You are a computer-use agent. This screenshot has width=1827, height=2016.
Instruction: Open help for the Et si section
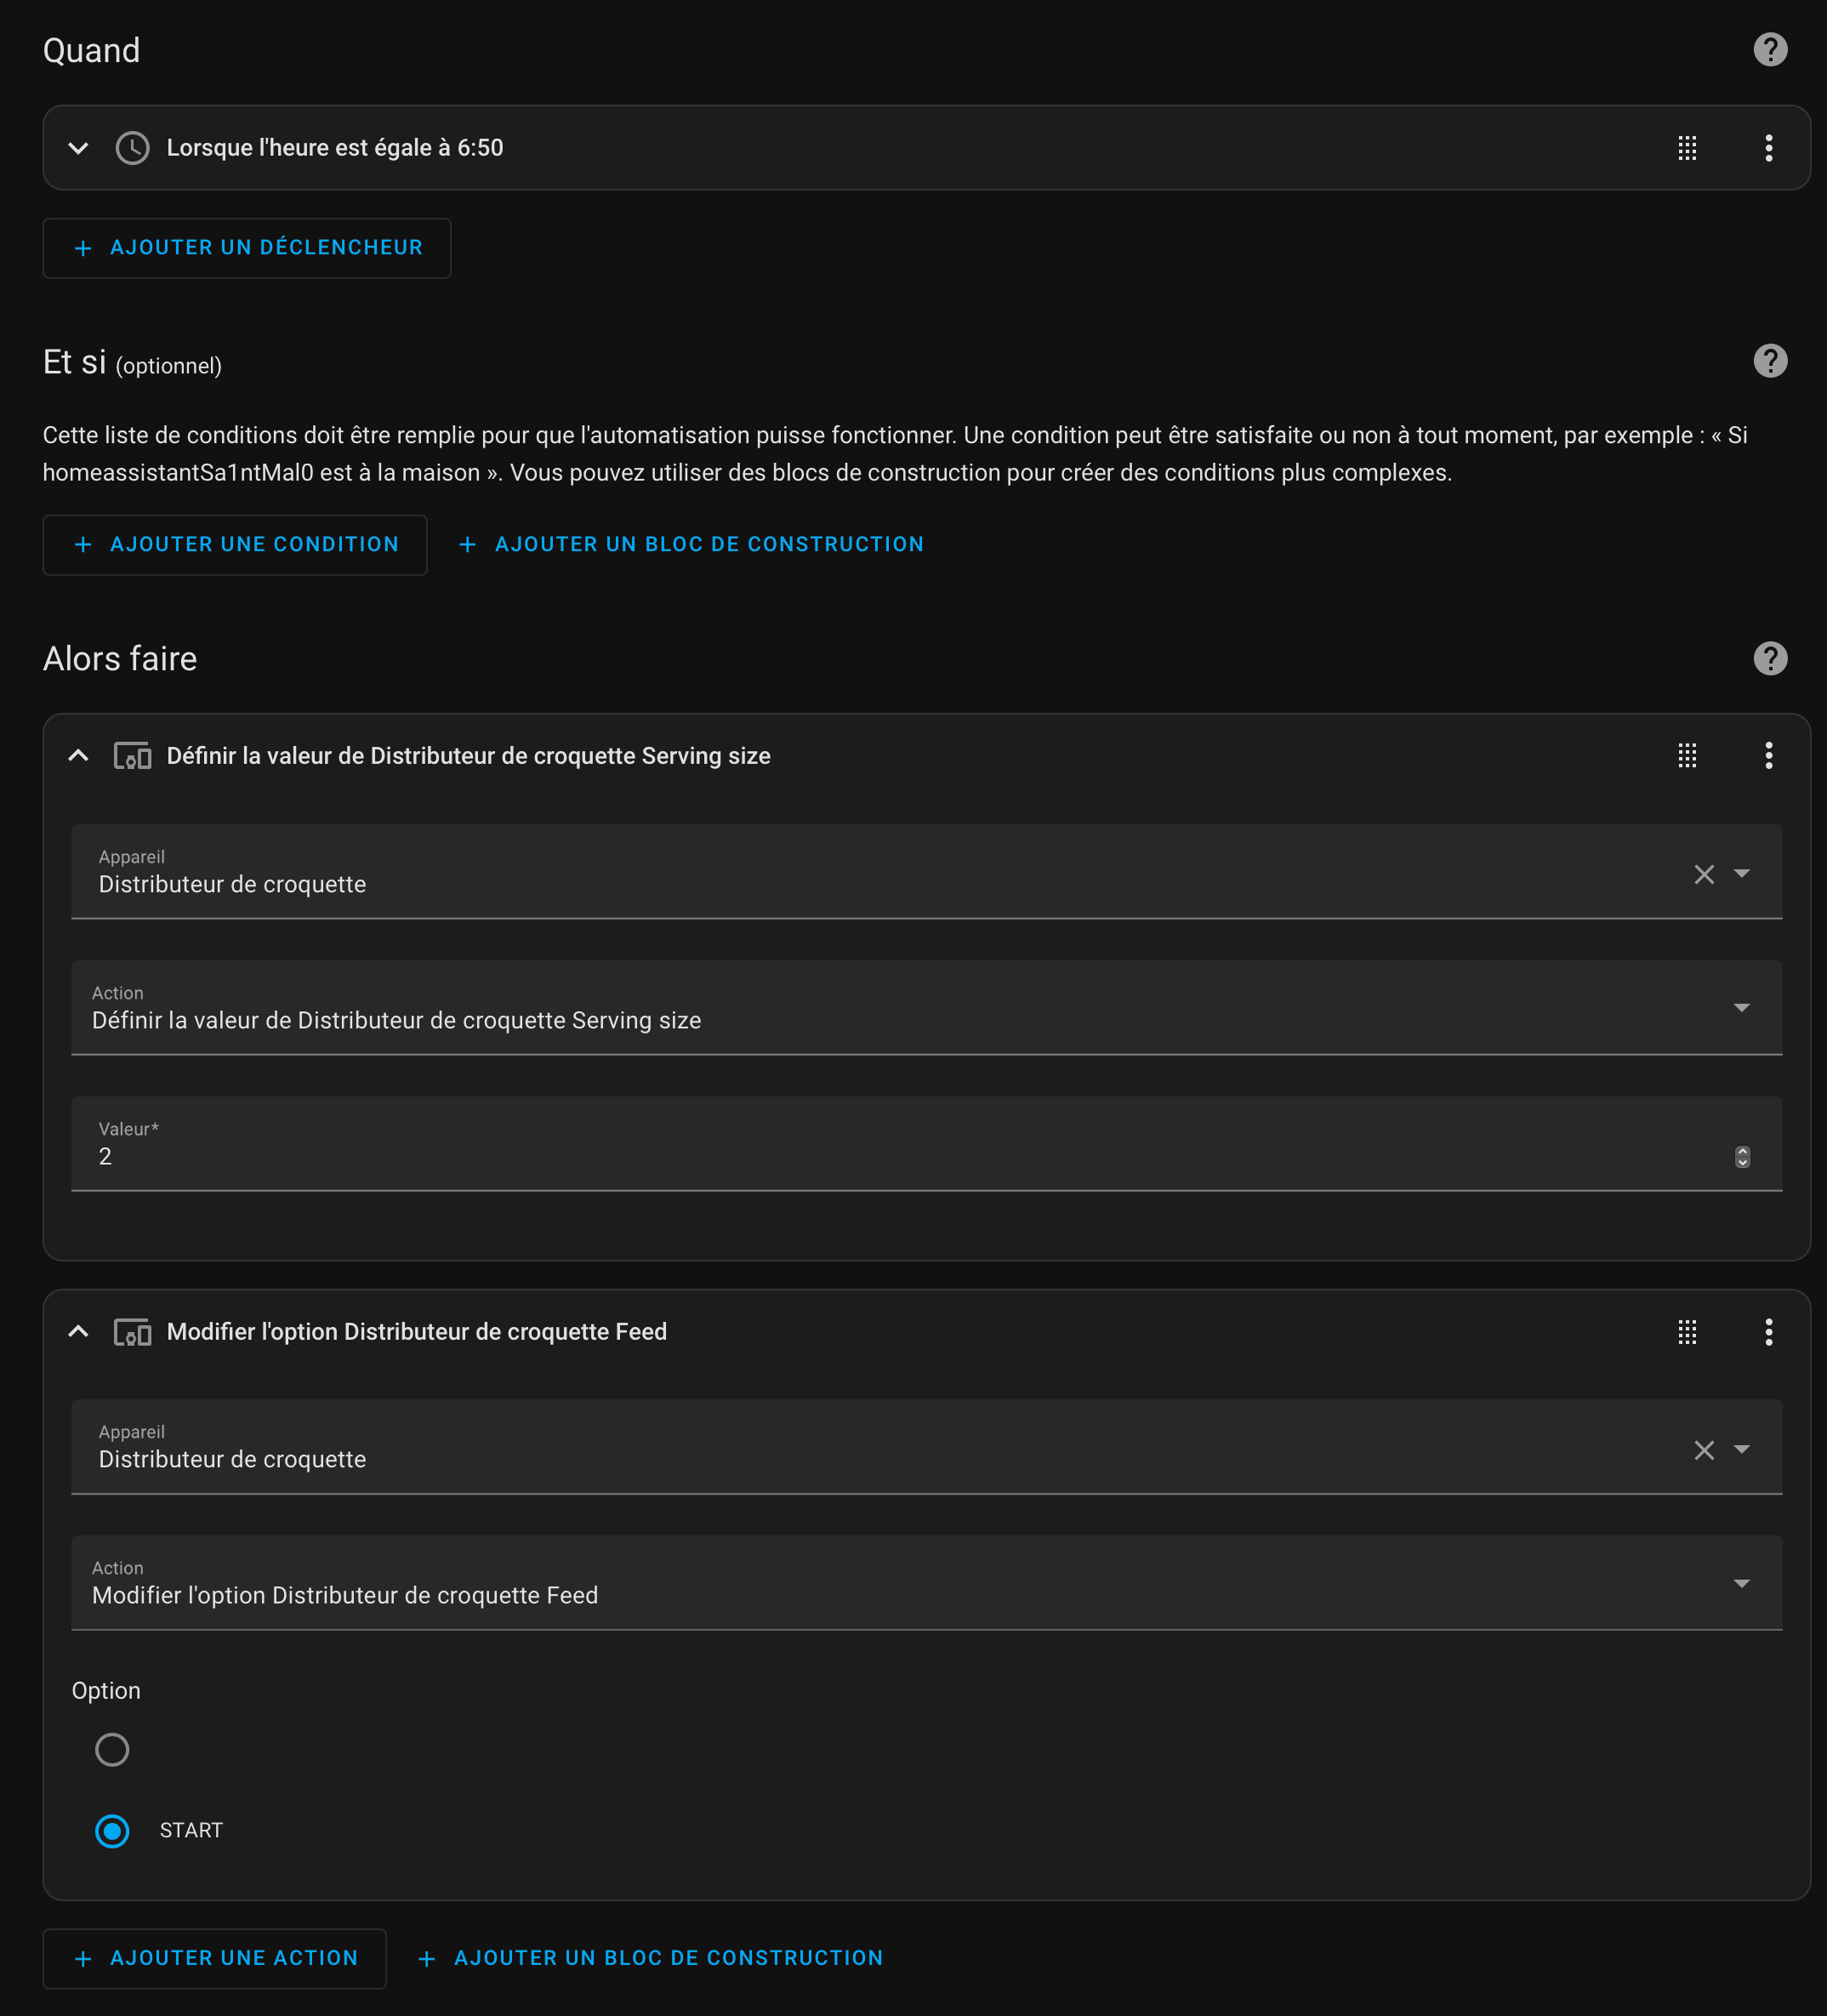coord(1770,360)
